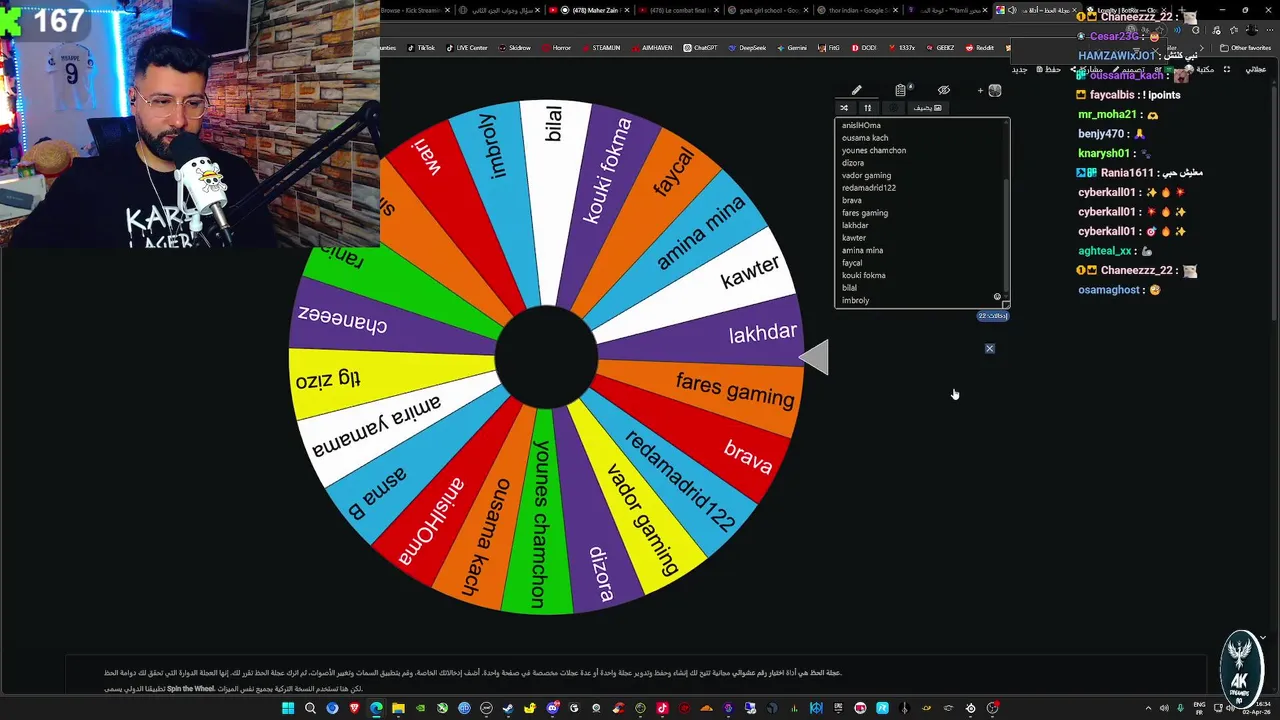Image resolution: width=1280 pixels, height=720 pixels.
Task: Switch to 'thor indian' Google tab
Action: coord(856,10)
